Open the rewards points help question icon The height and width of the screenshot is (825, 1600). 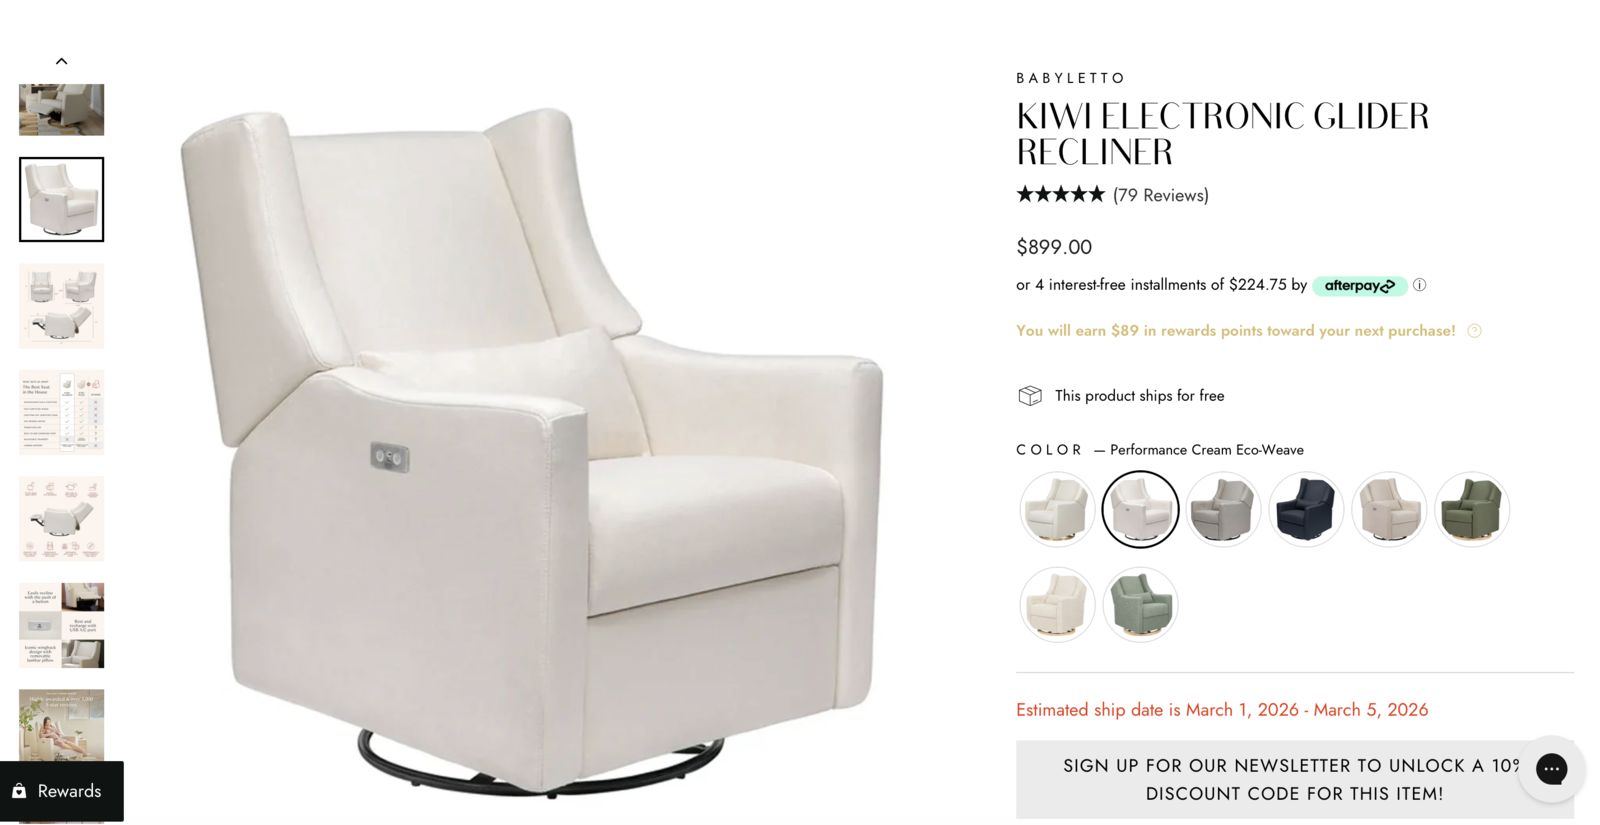[x=1474, y=331]
